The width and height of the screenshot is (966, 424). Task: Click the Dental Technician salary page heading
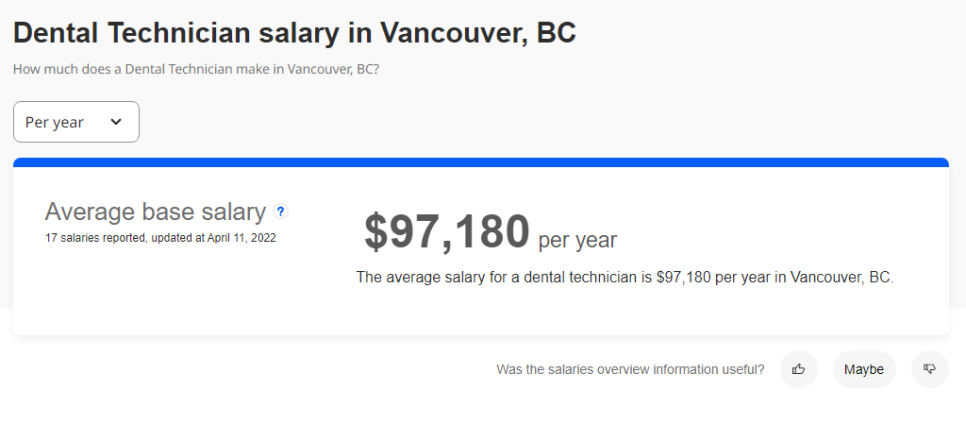[x=294, y=32]
